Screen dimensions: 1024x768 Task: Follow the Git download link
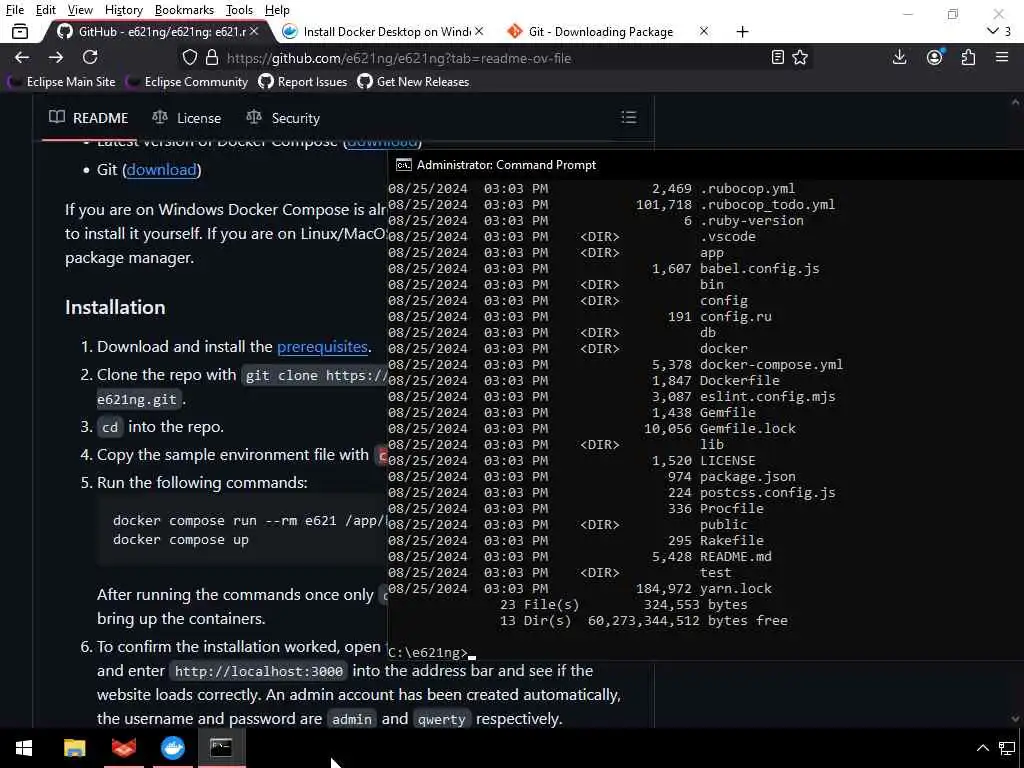pos(161,170)
